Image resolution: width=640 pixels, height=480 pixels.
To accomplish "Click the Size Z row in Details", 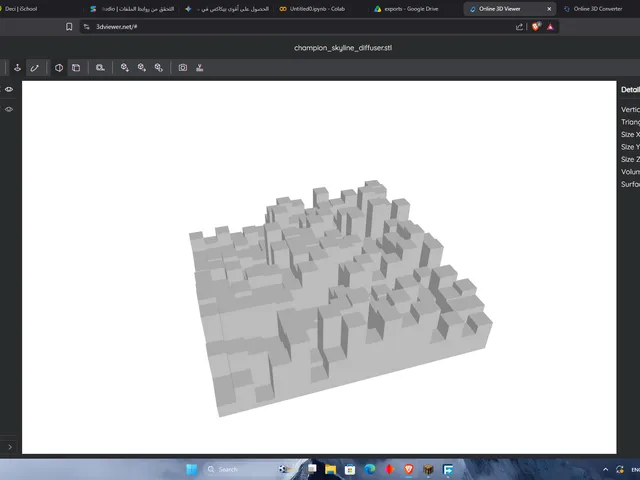I will (x=630, y=159).
